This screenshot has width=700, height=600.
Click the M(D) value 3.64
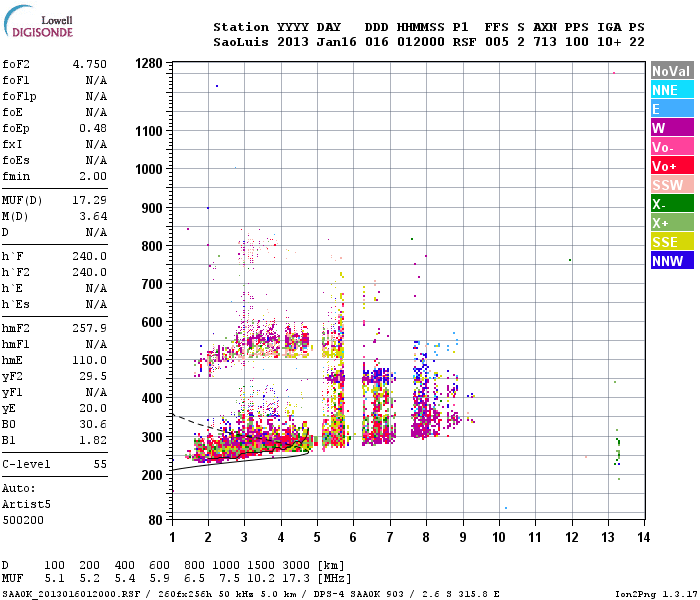pos(93,216)
